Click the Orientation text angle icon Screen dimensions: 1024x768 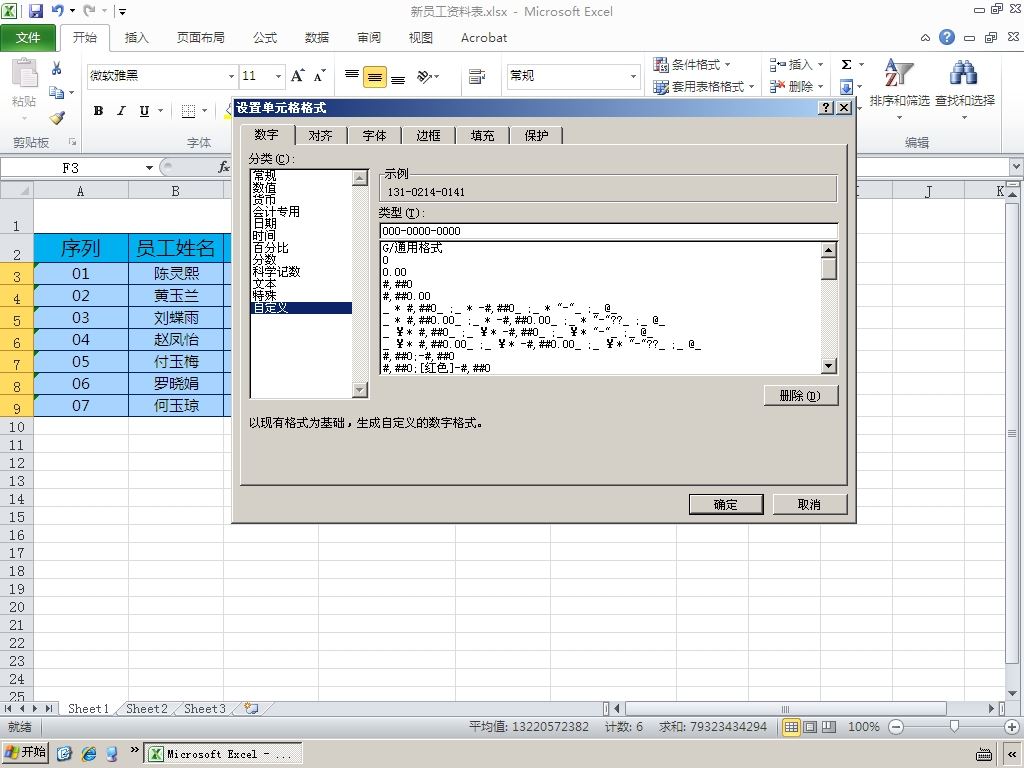[426, 76]
